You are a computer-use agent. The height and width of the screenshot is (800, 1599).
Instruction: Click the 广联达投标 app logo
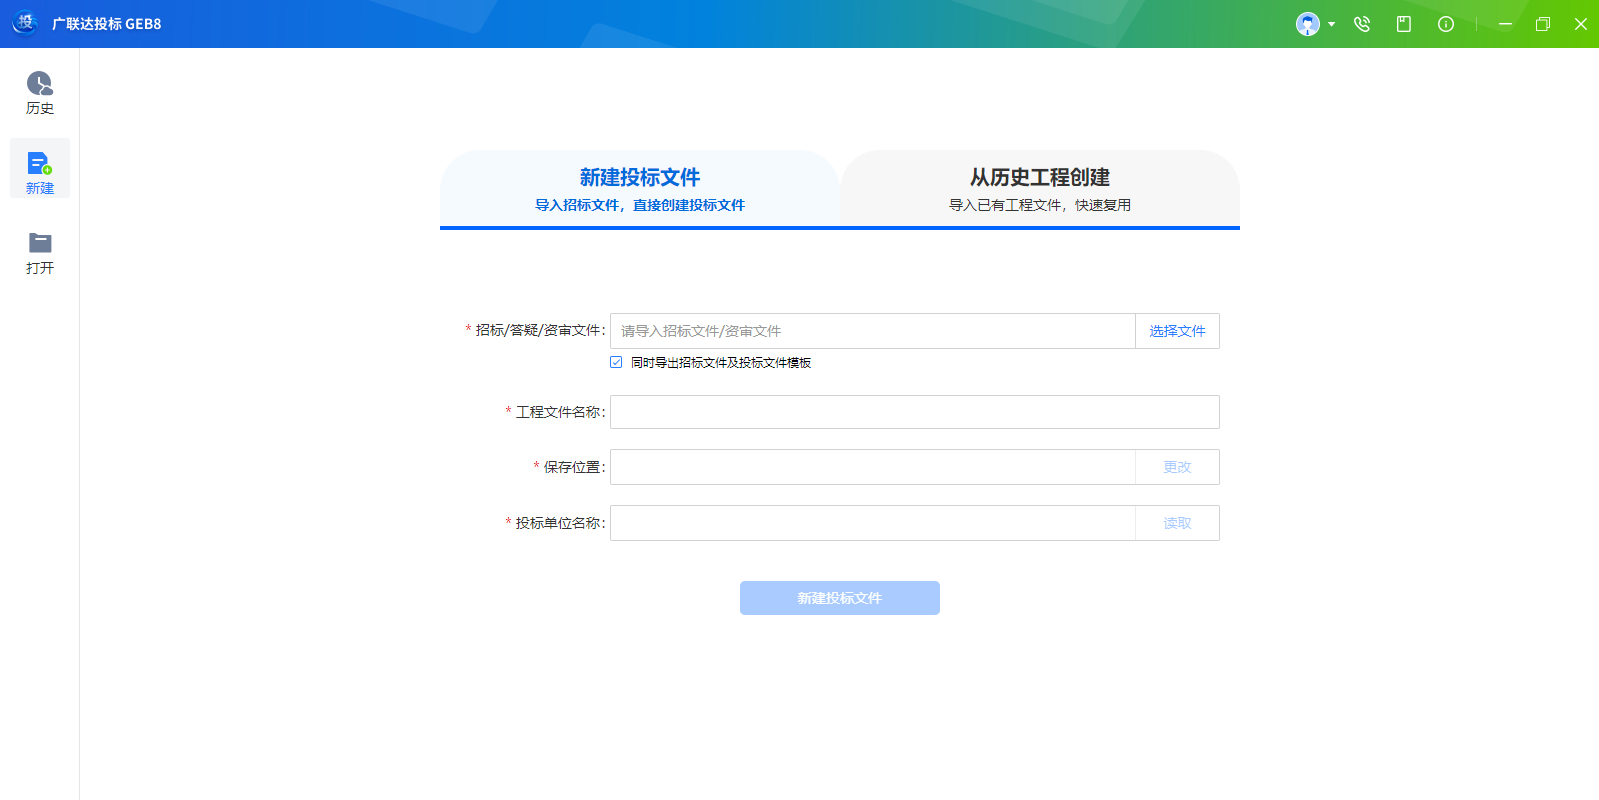pyautogui.click(x=25, y=23)
